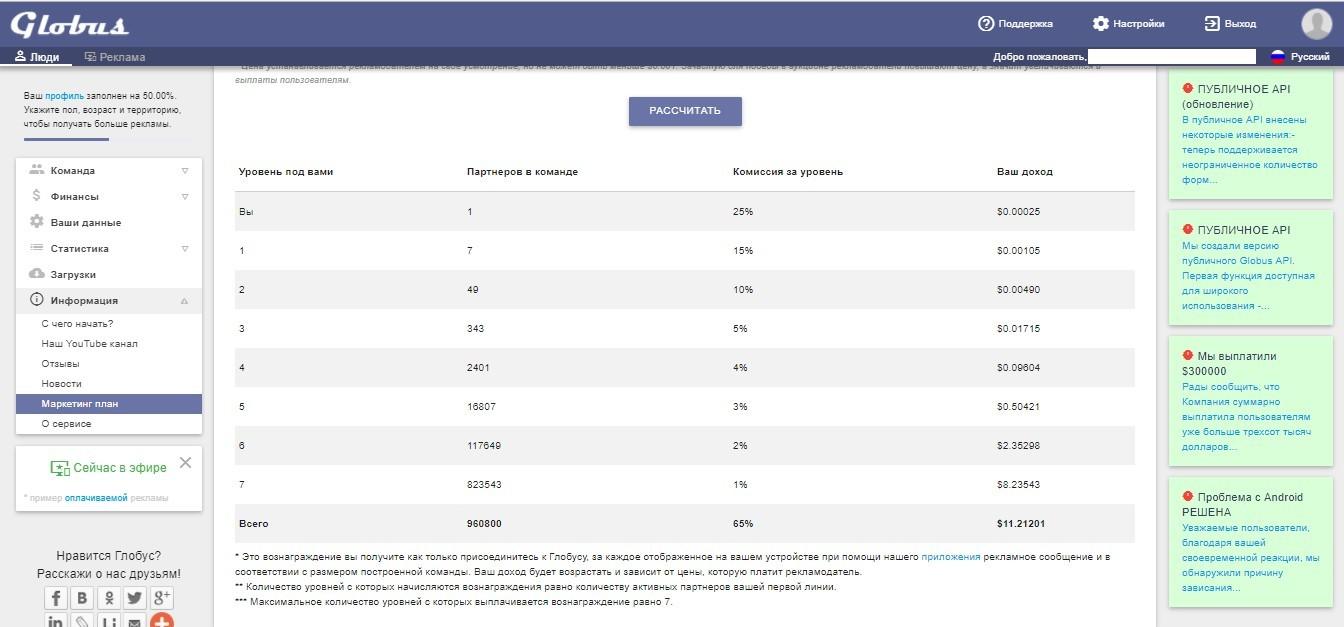Image resolution: width=1344 pixels, height=627 pixels.
Task: Click the Загрузки cloud icon
Action: pyautogui.click(x=37, y=274)
